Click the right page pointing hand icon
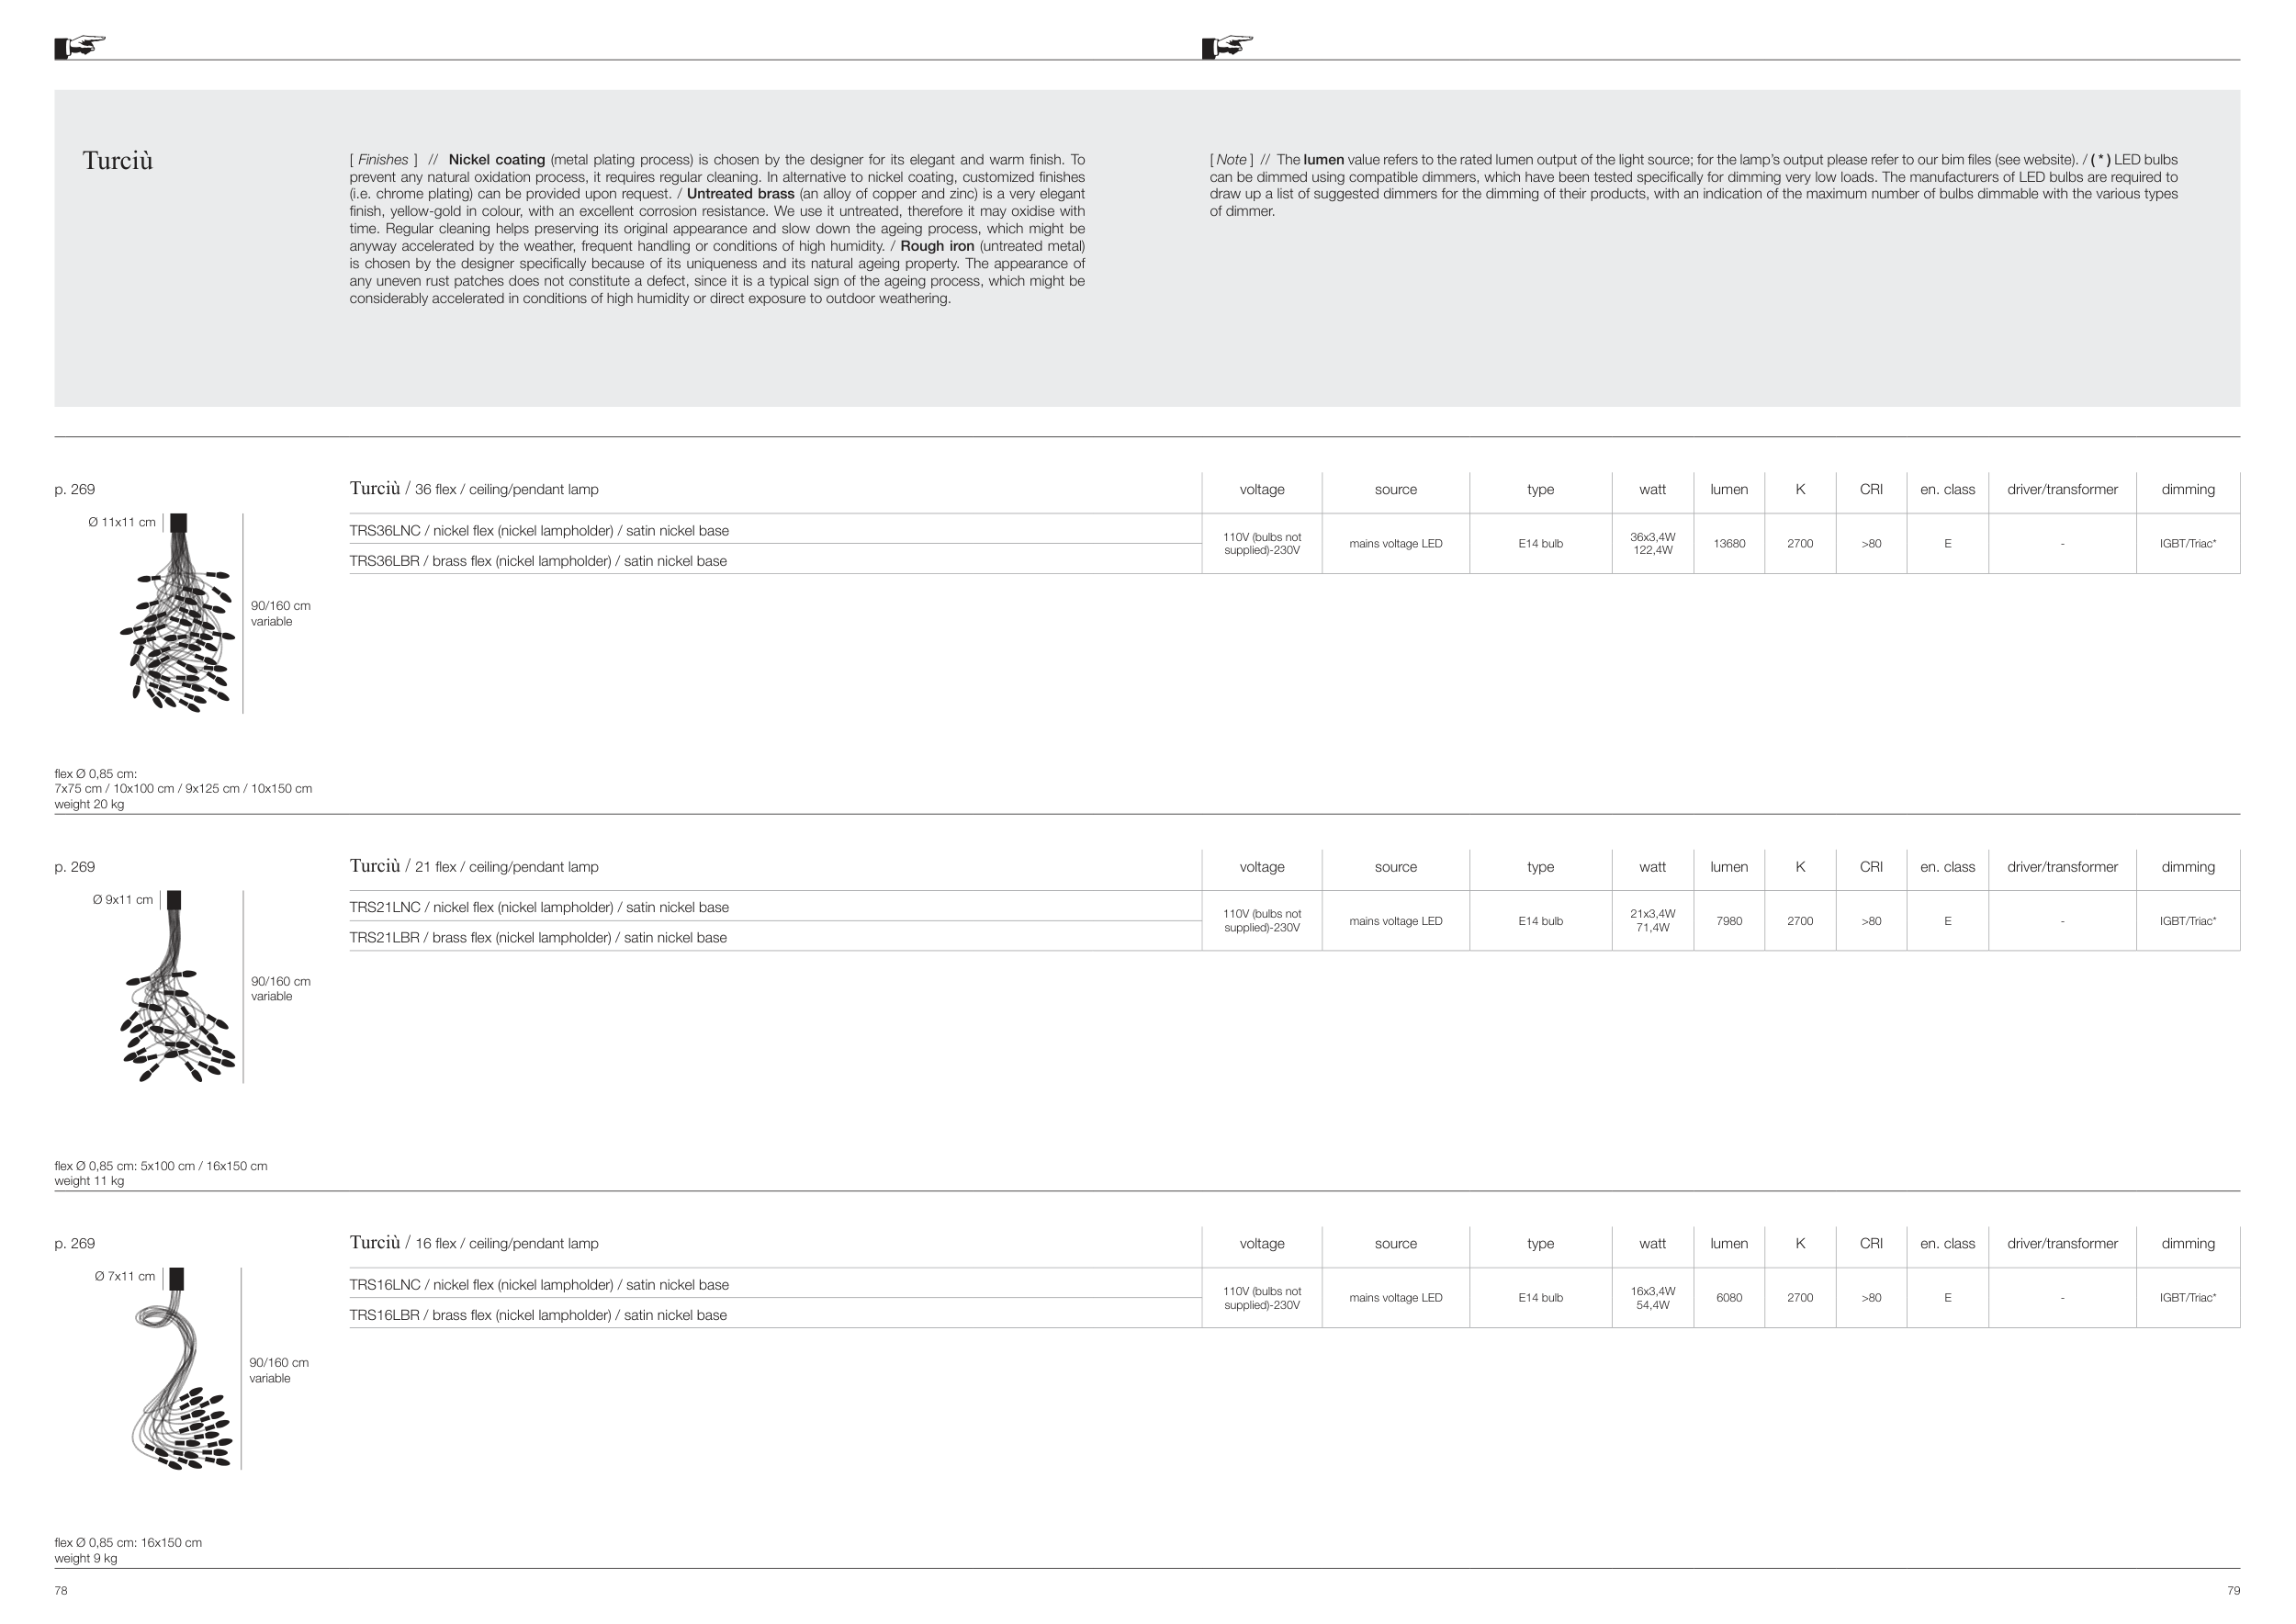This screenshot has height=1624, width=2296. [x=1227, y=46]
